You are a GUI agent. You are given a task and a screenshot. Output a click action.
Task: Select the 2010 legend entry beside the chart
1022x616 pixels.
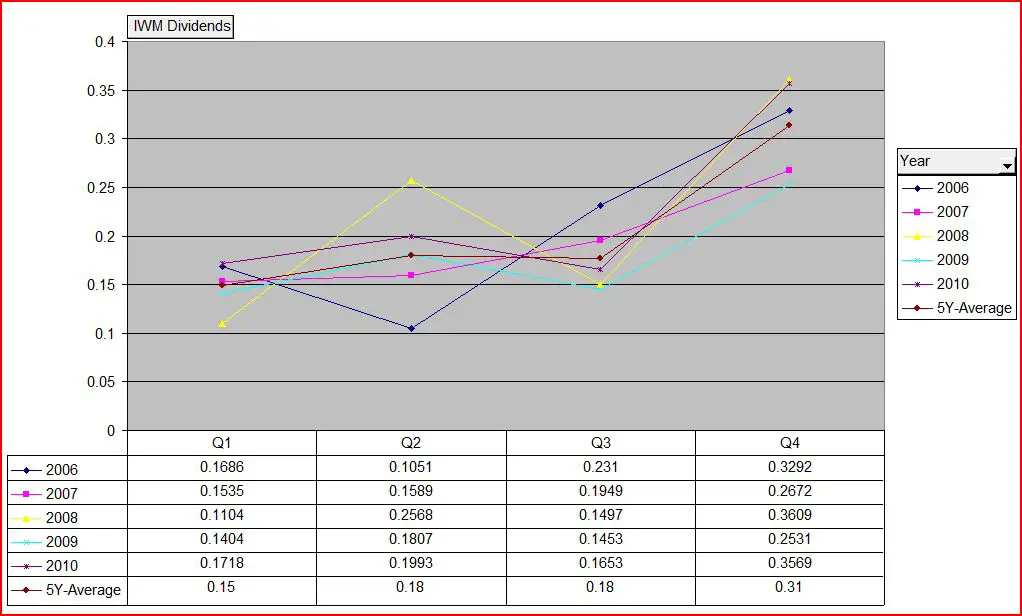936,284
